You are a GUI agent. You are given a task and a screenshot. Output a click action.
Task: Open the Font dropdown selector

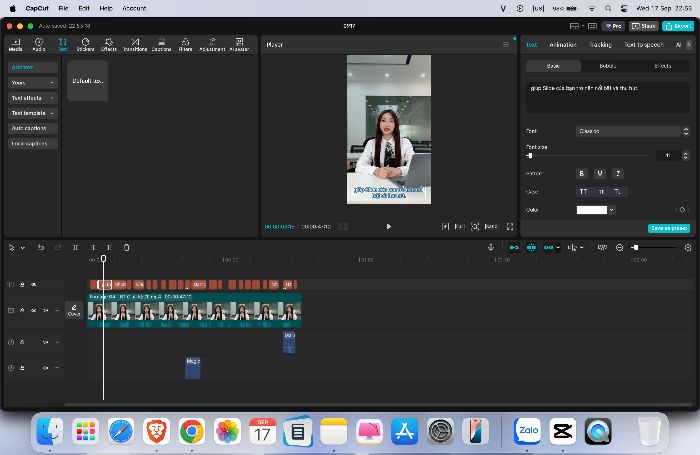tap(633, 131)
